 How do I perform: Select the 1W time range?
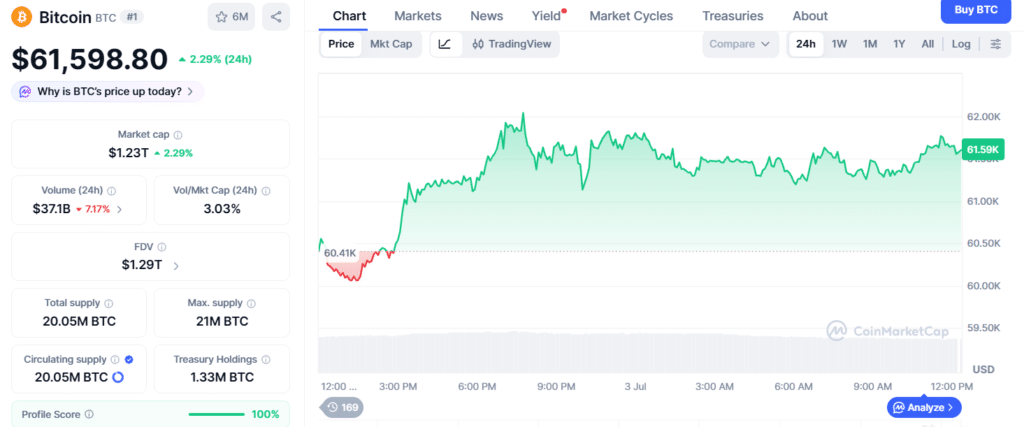(x=839, y=44)
